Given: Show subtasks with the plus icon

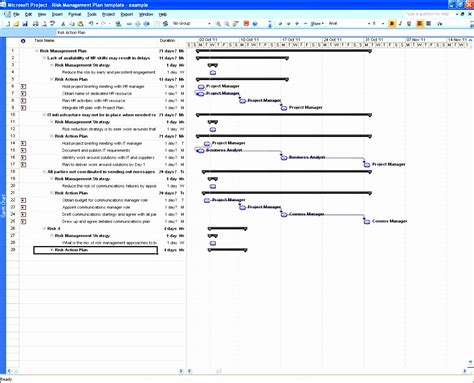Looking at the screenshot, I should click(297, 24).
